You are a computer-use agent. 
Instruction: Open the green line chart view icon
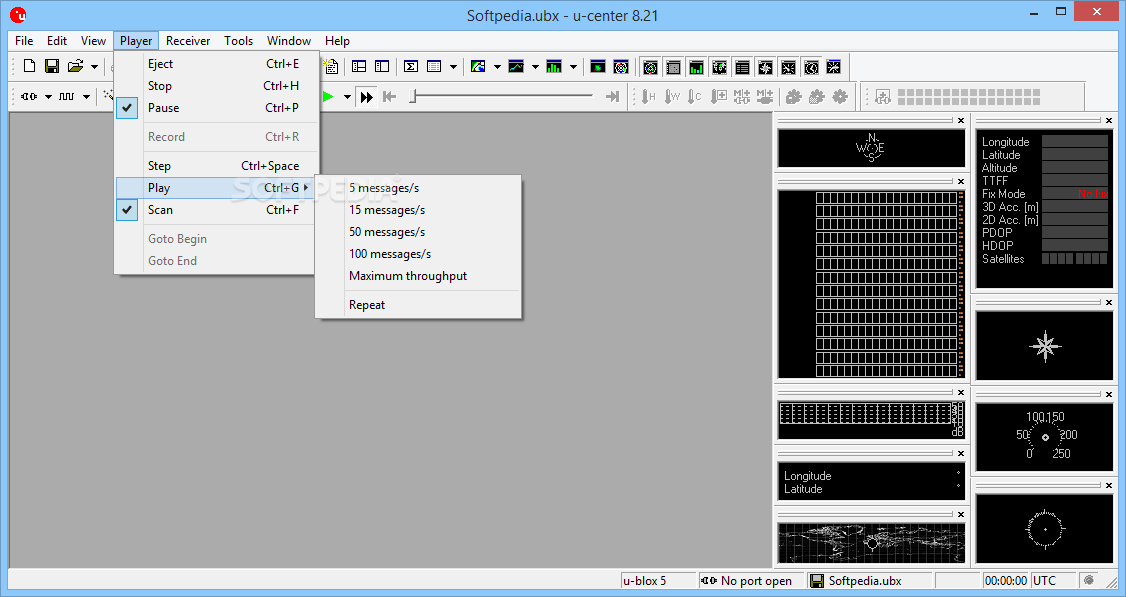tap(516, 67)
